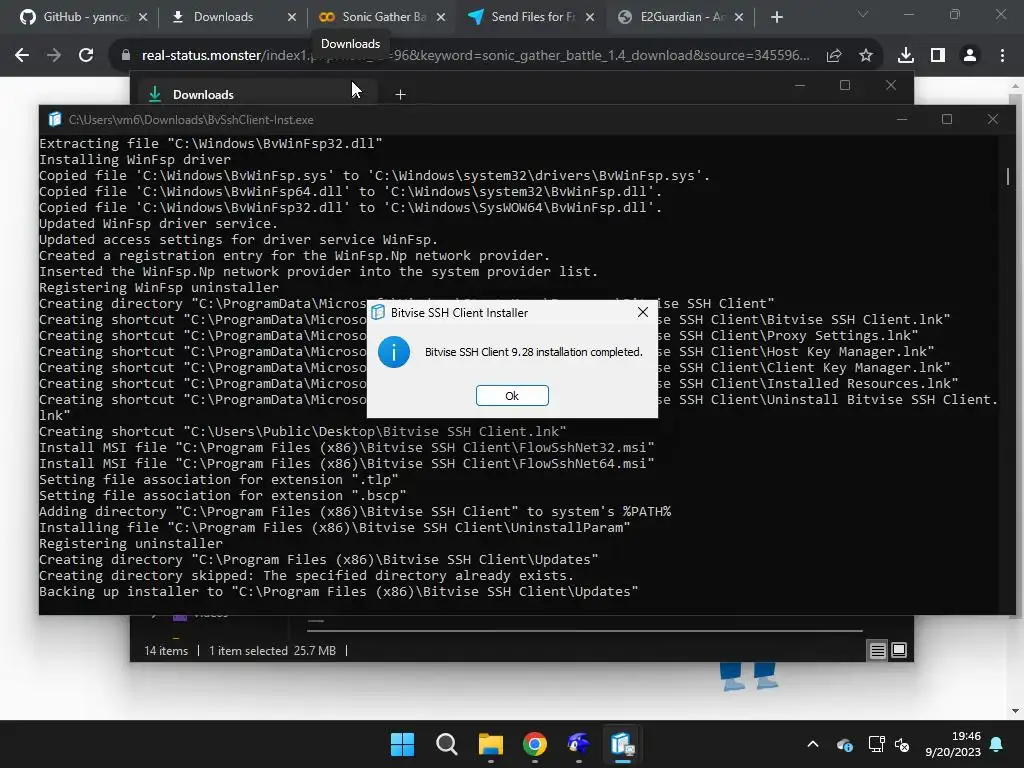Switch File Explorer to large icons view
Image resolution: width=1024 pixels, height=768 pixels.
pyautogui.click(x=899, y=650)
